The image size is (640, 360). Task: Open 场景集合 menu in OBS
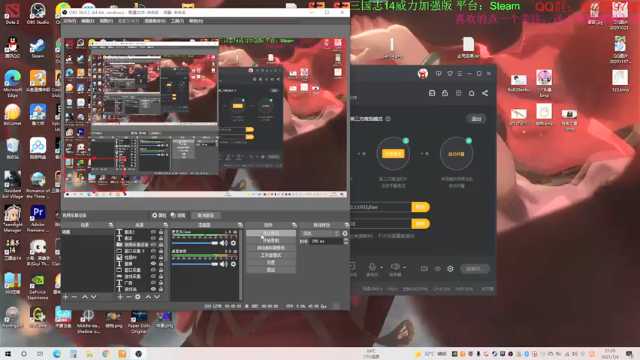coord(155,21)
